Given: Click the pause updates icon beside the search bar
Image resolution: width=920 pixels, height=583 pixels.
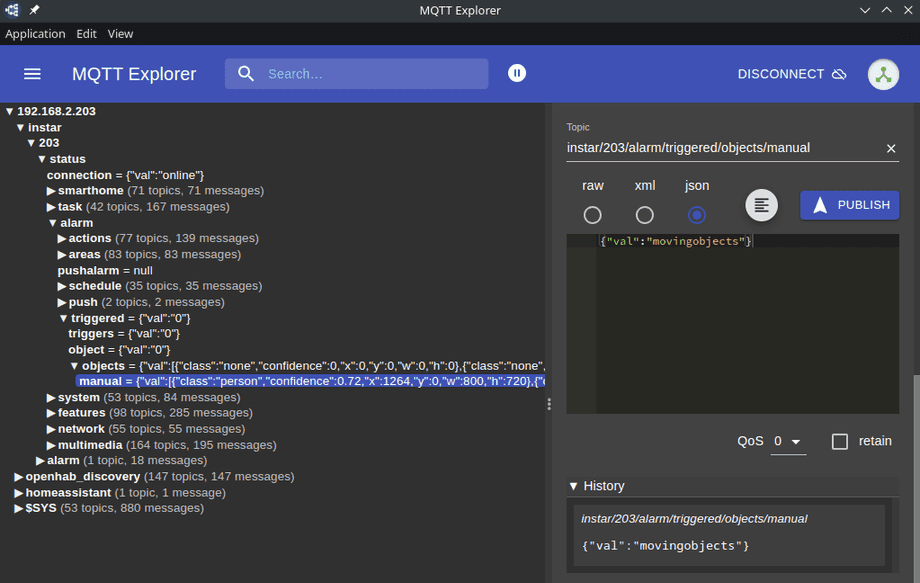Looking at the screenshot, I should pos(516,73).
